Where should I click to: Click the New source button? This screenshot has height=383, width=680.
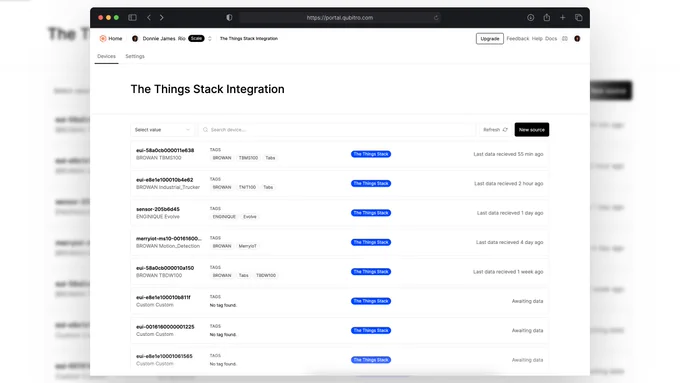532,130
